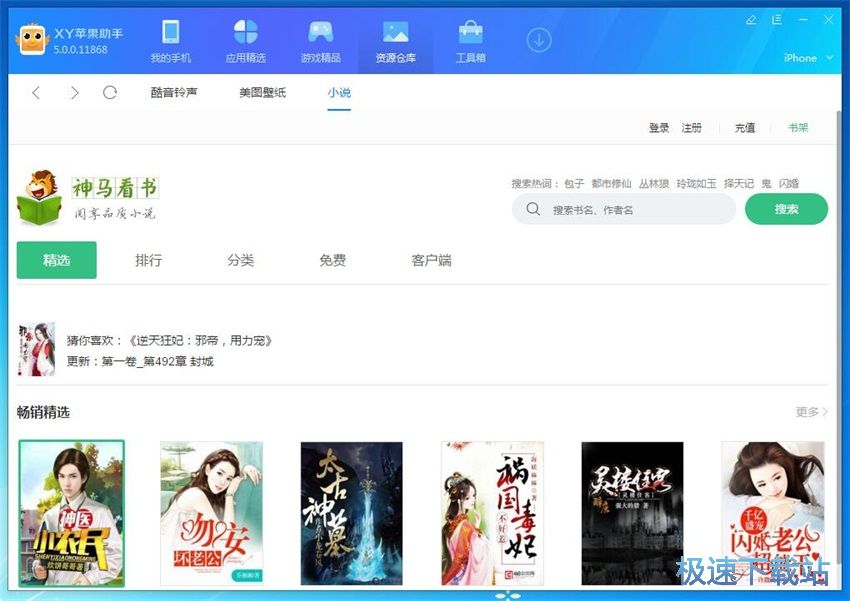Image resolution: width=850 pixels, height=601 pixels.
Task: Click hot keyword 丛林狼
Action: [654, 184]
